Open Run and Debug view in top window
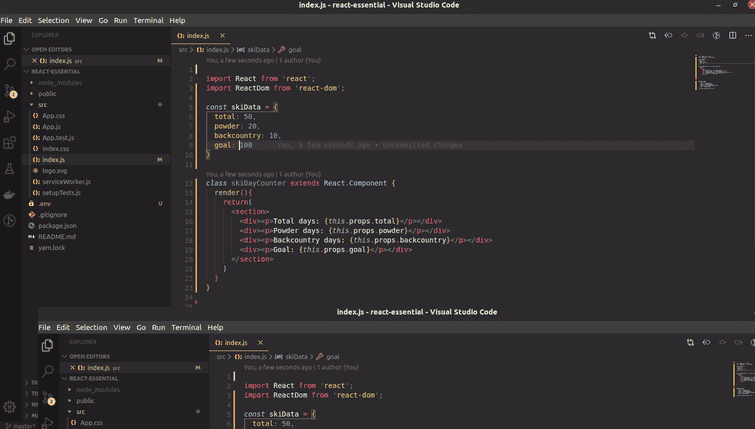755x429 pixels. 10,117
